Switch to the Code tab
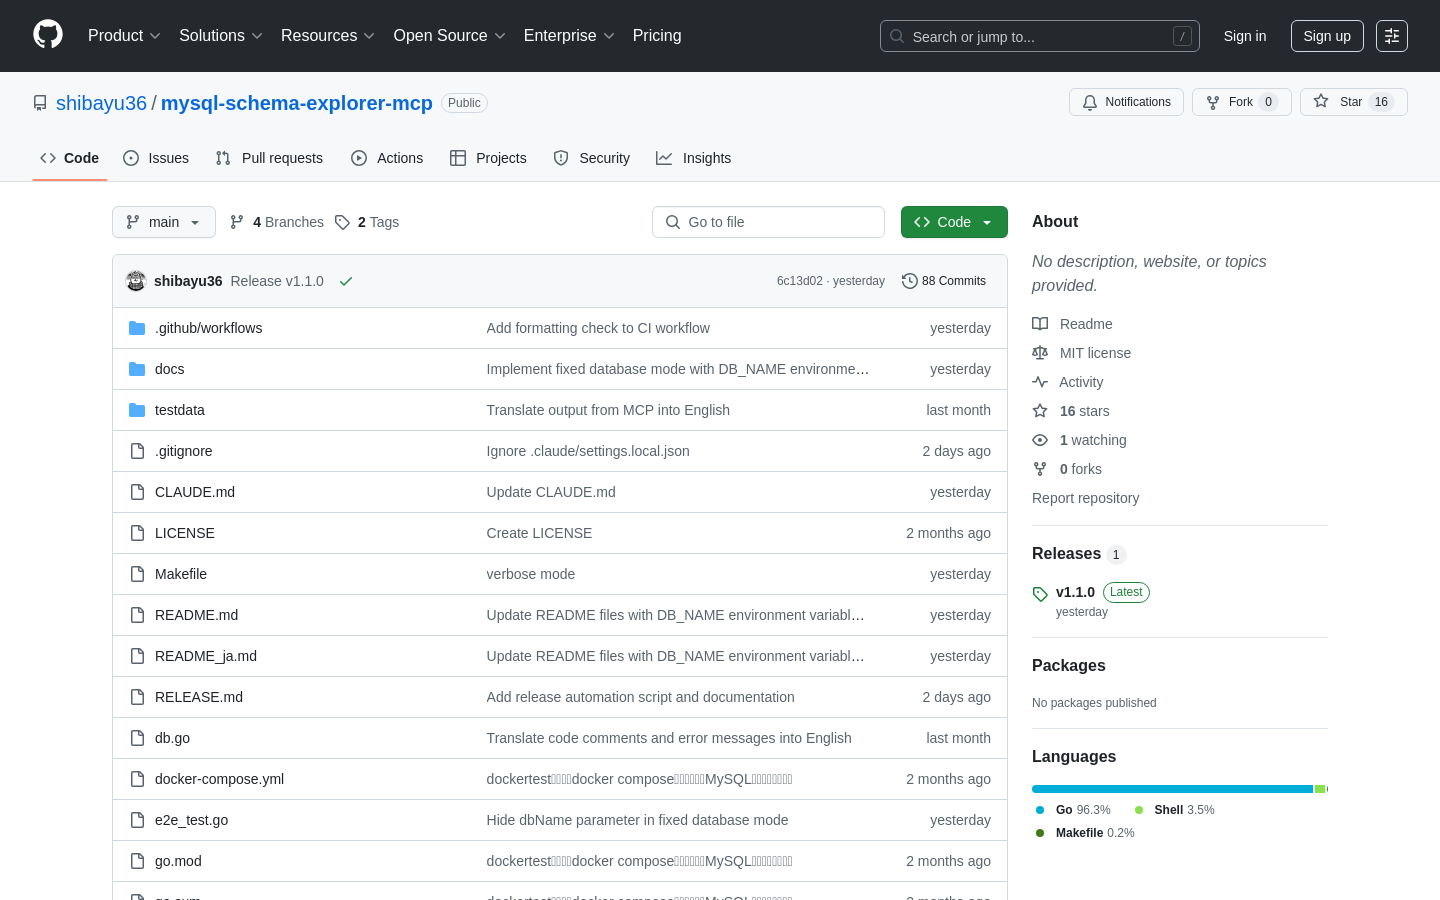Image resolution: width=1440 pixels, height=900 pixels. pyautogui.click(x=70, y=158)
